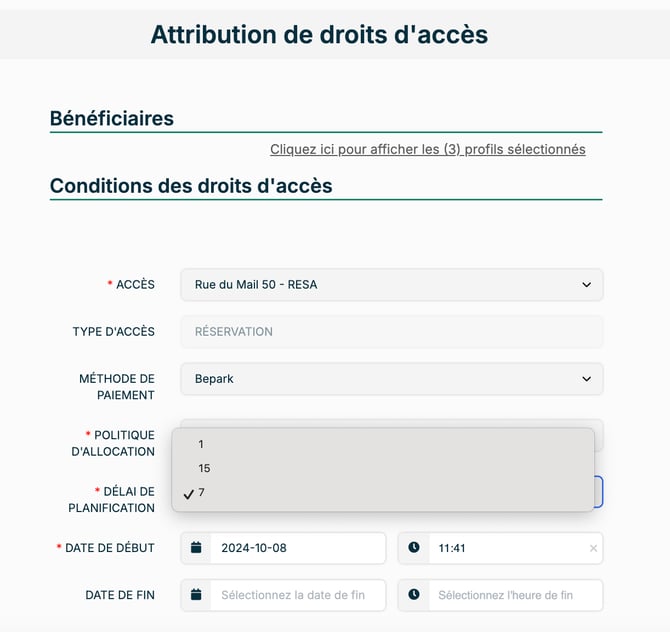Click the Bénéficiaires section heading

[112, 118]
